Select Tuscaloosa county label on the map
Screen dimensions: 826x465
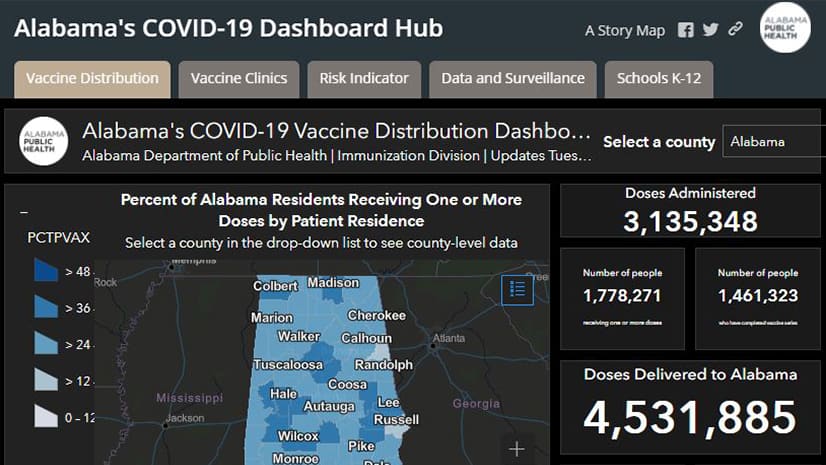tap(288, 364)
